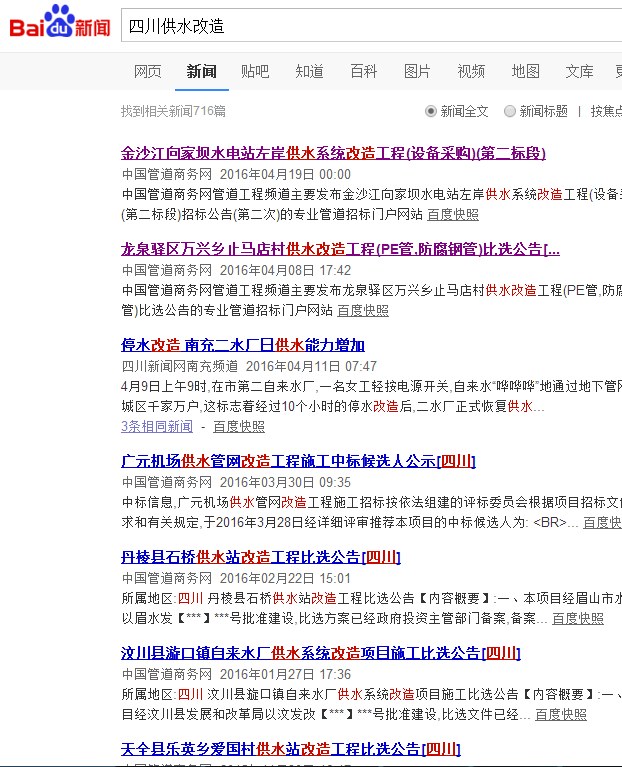622x767 pixels.
Task: Select the 新闻标题 radio button
Action: (510, 111)
